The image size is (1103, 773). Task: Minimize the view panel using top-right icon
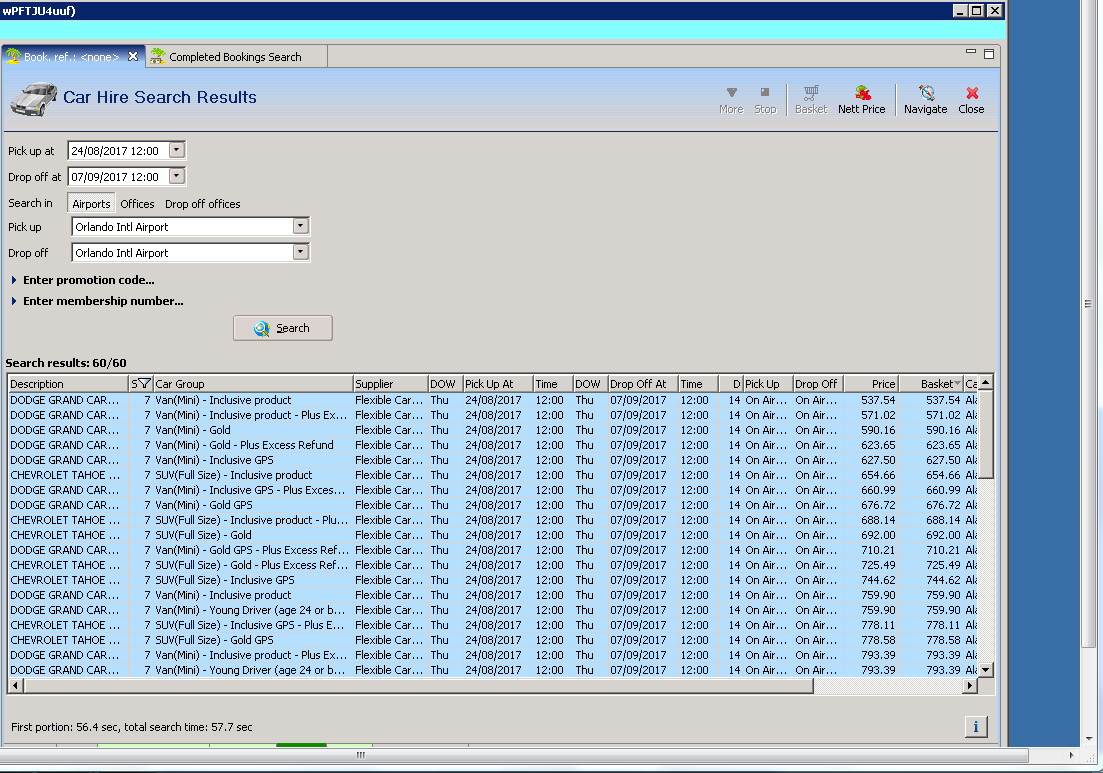click(971, 52)
